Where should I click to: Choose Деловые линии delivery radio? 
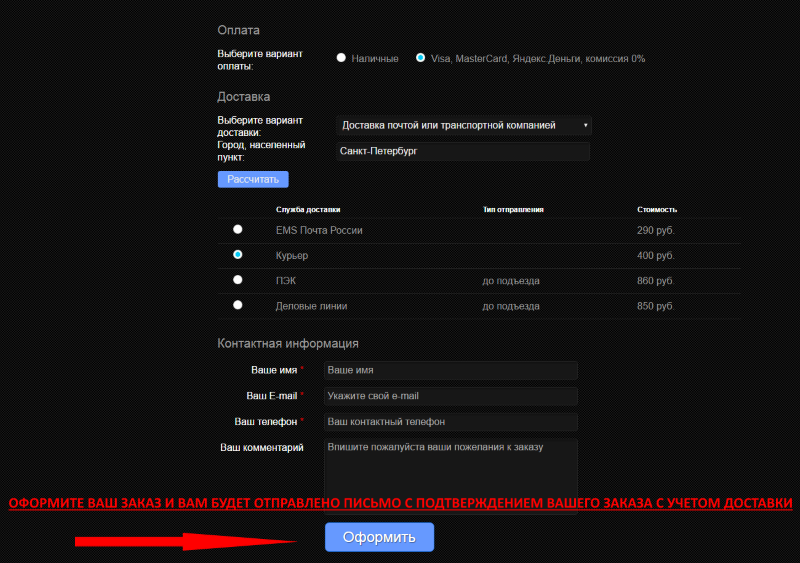tap(238, 305)
